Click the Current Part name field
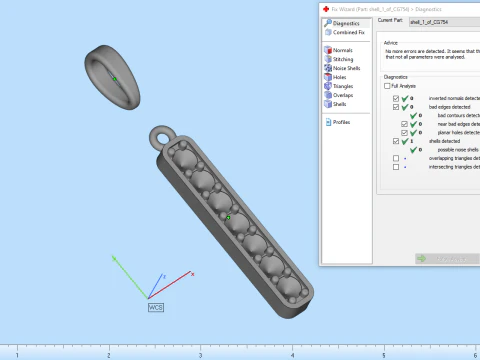This screenshot has height=360, width=480. coord(444,22)
